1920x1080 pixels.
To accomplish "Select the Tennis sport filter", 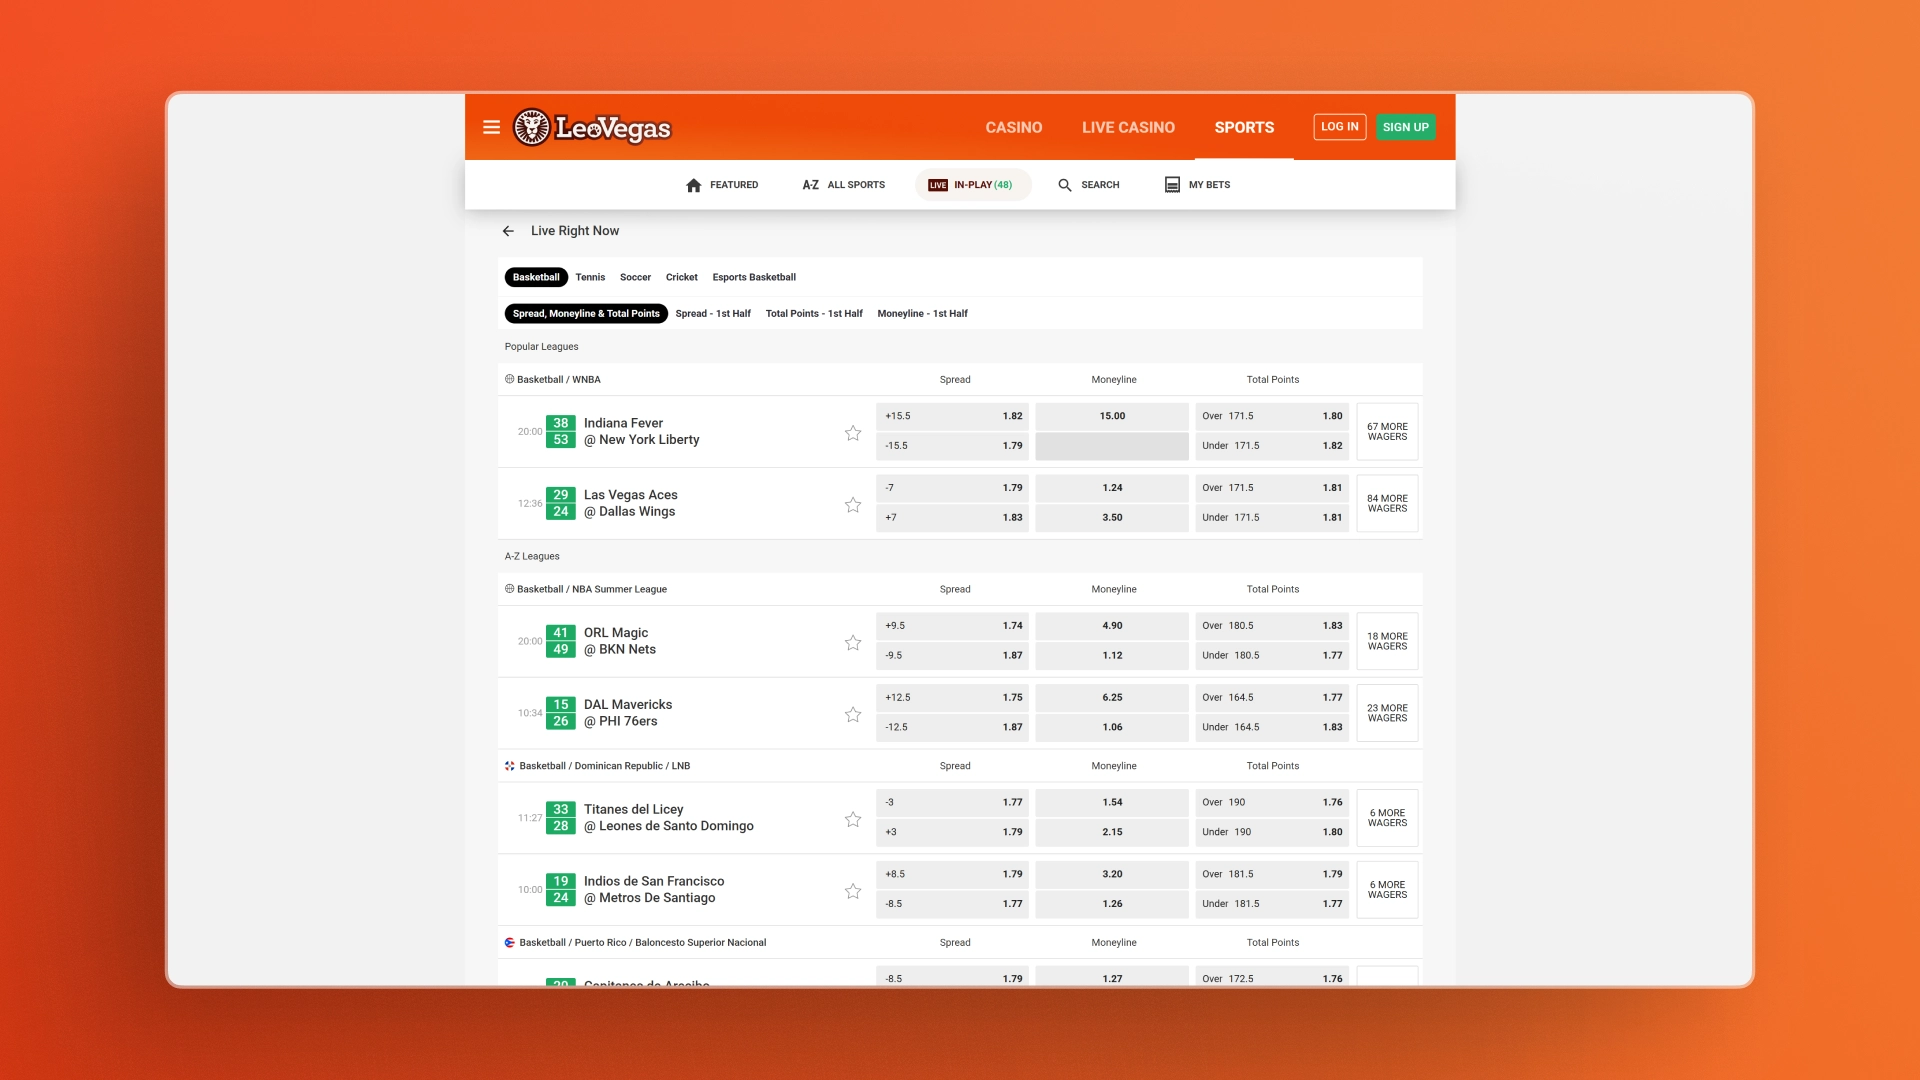I will [x=590, y=277].
